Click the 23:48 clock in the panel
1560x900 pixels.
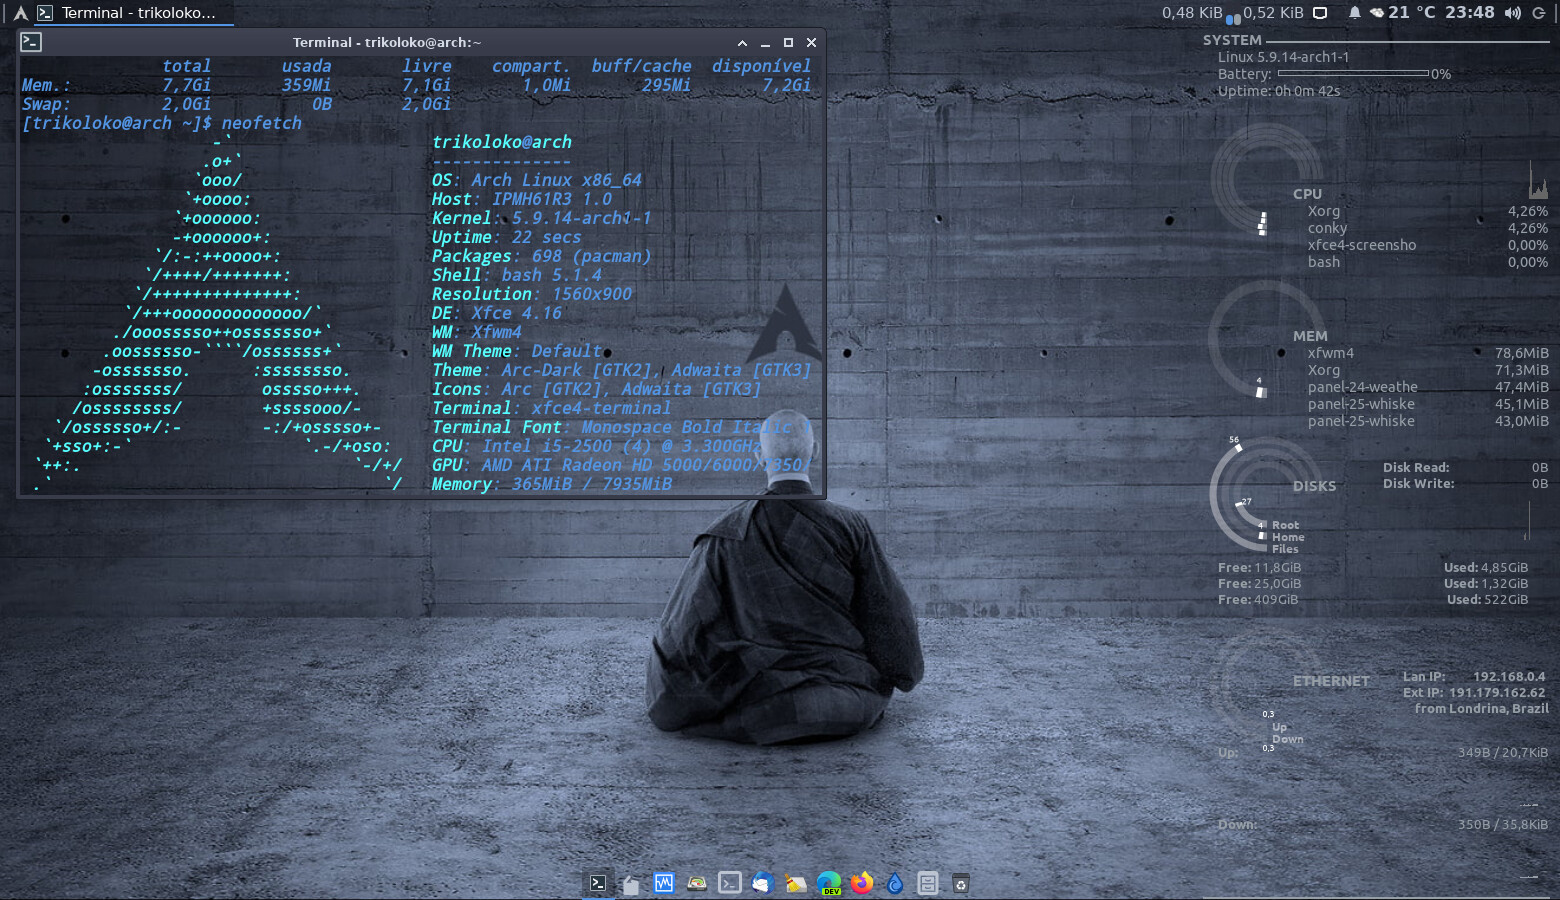(1469, 13)
